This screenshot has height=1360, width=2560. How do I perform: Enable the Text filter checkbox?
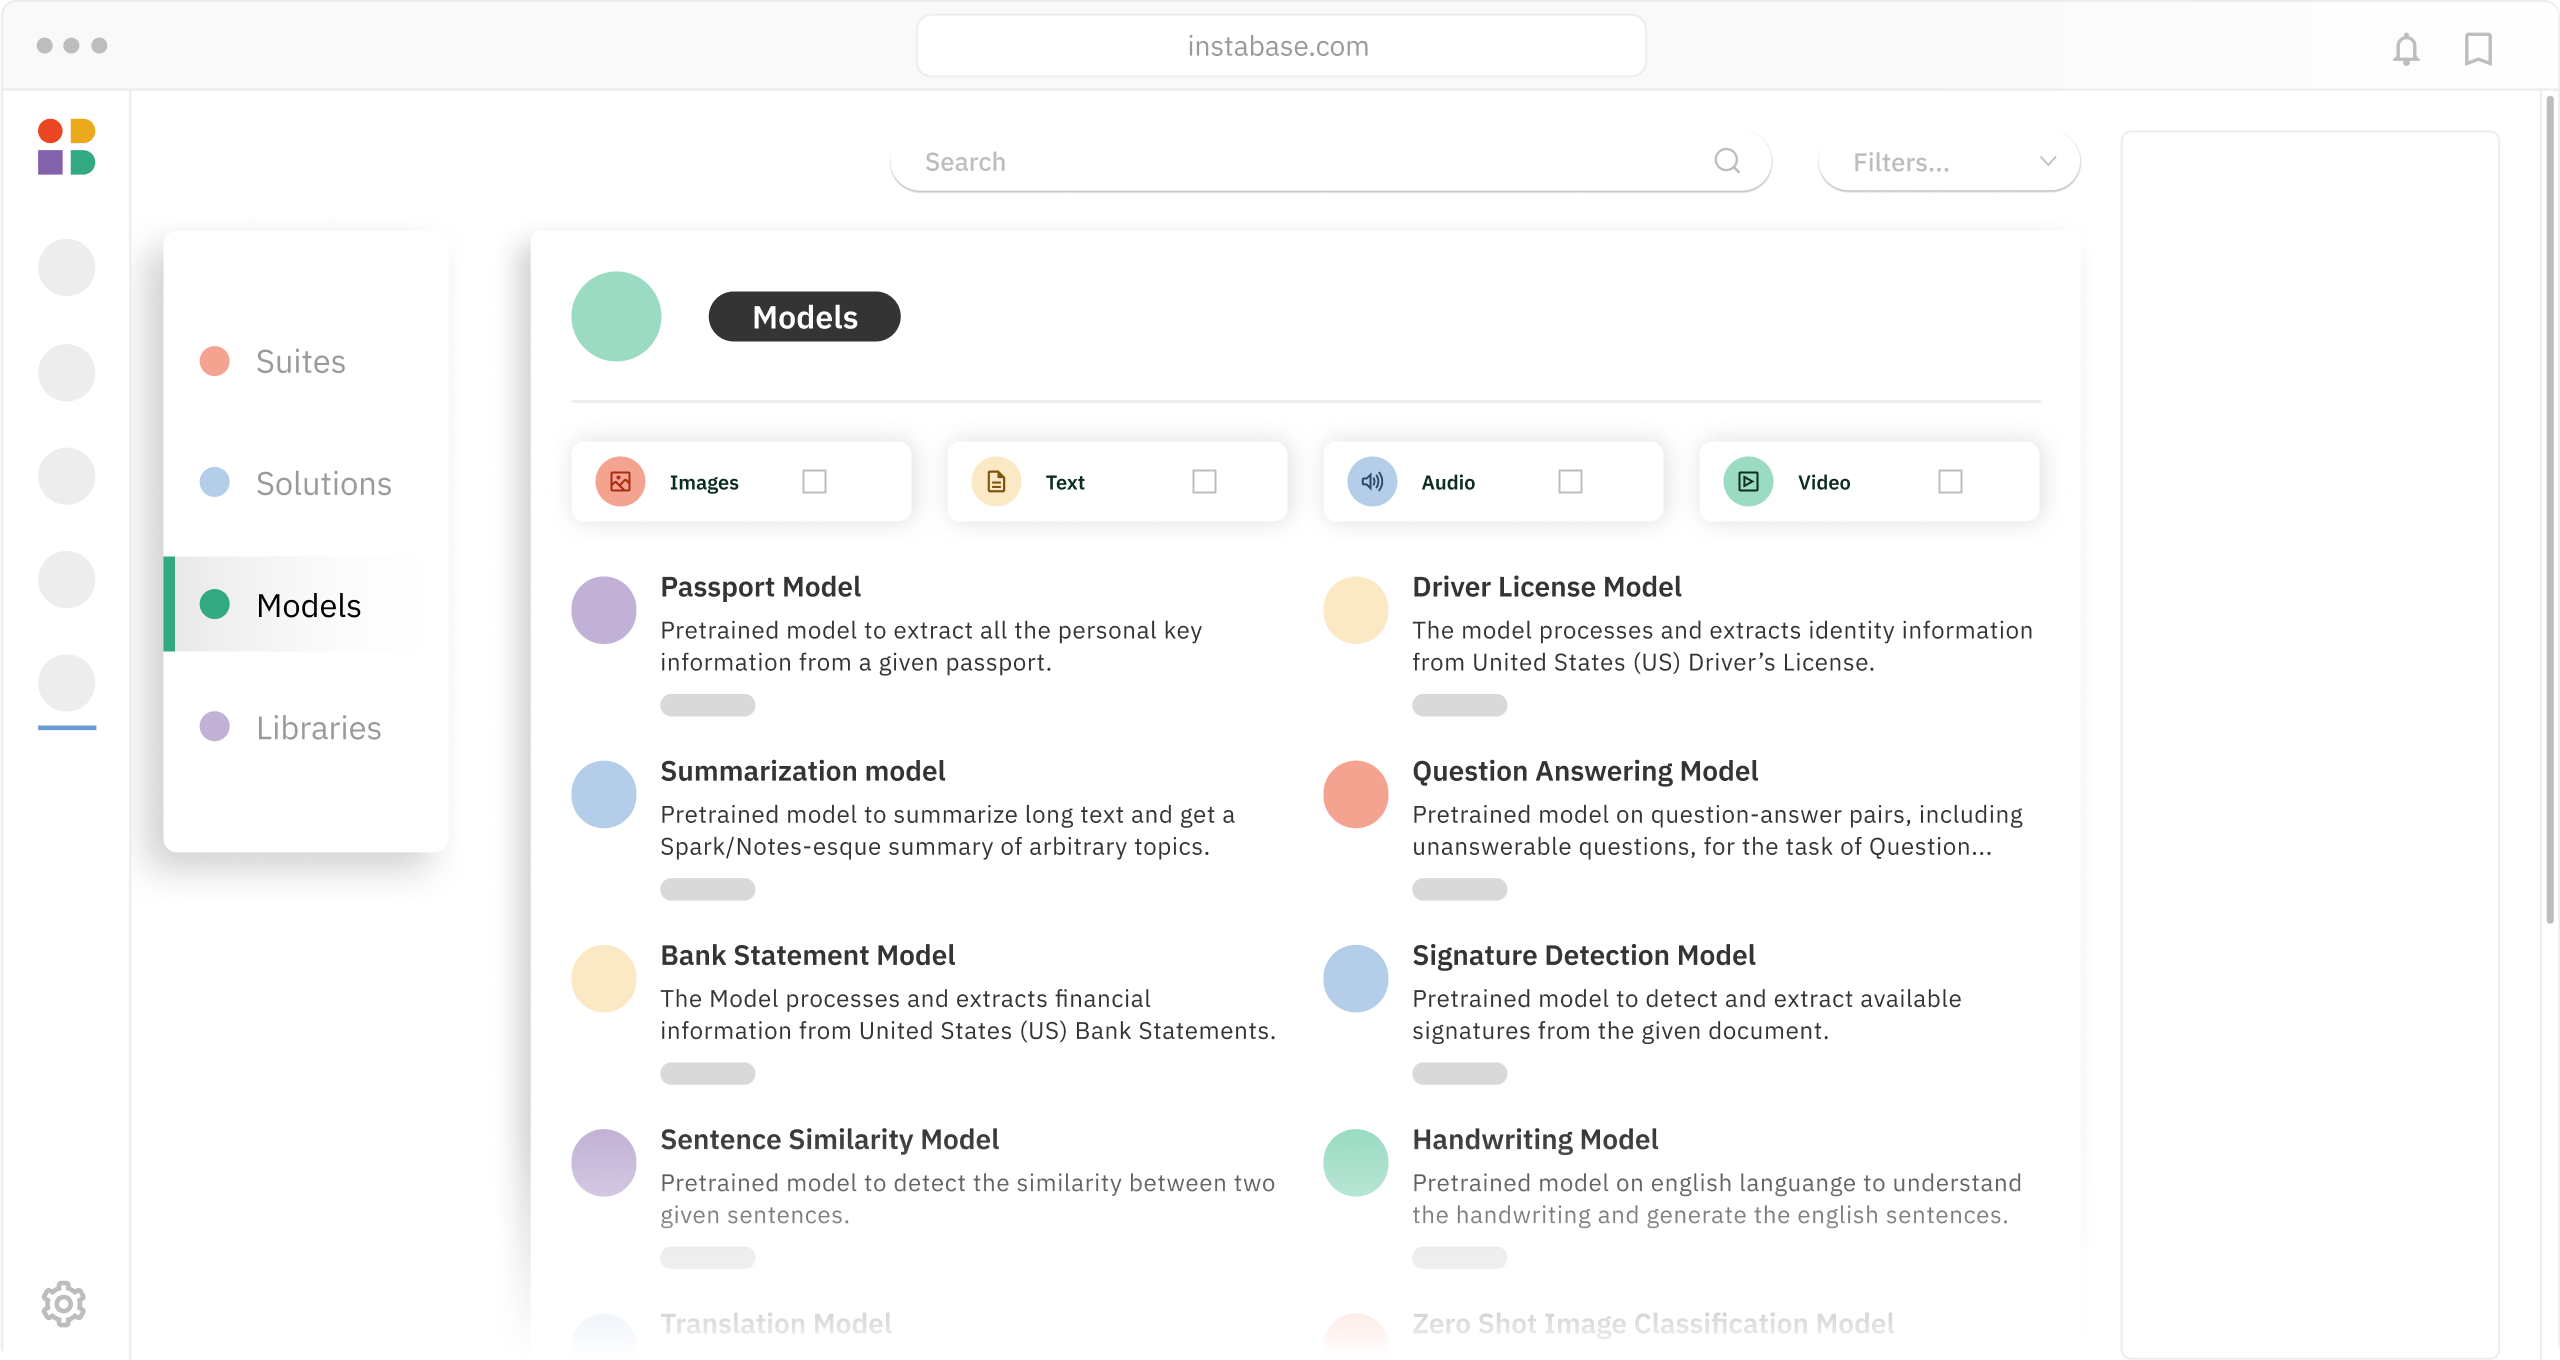tap(1204, 482)
